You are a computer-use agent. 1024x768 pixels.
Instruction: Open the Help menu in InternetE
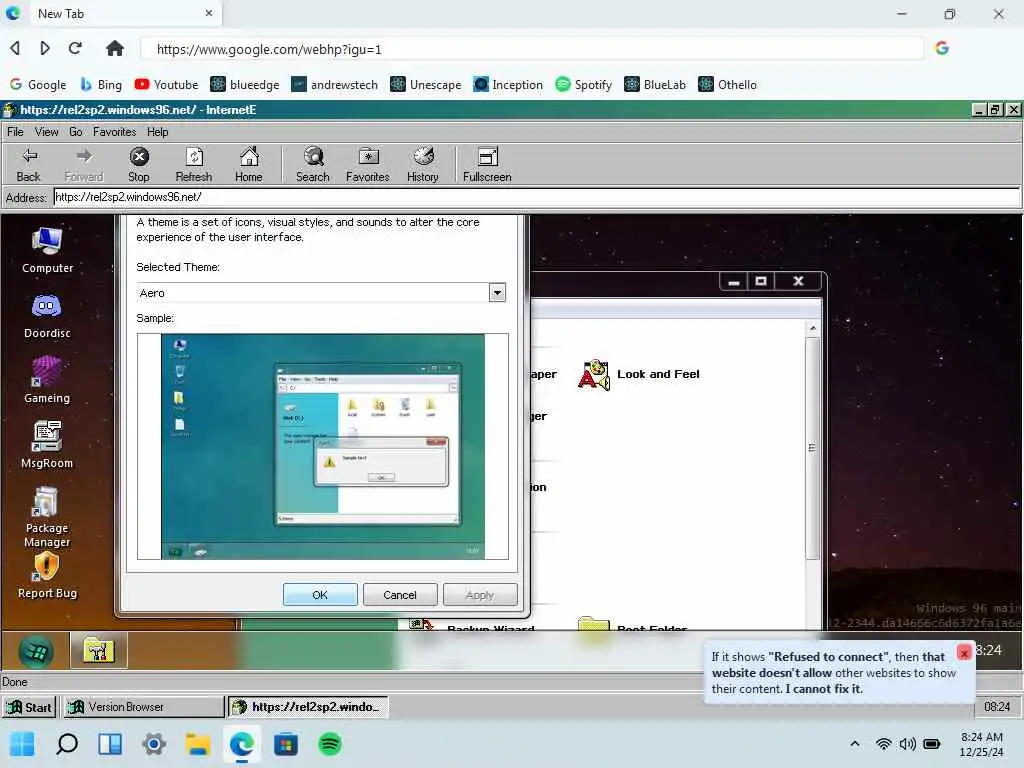[157, 132]
